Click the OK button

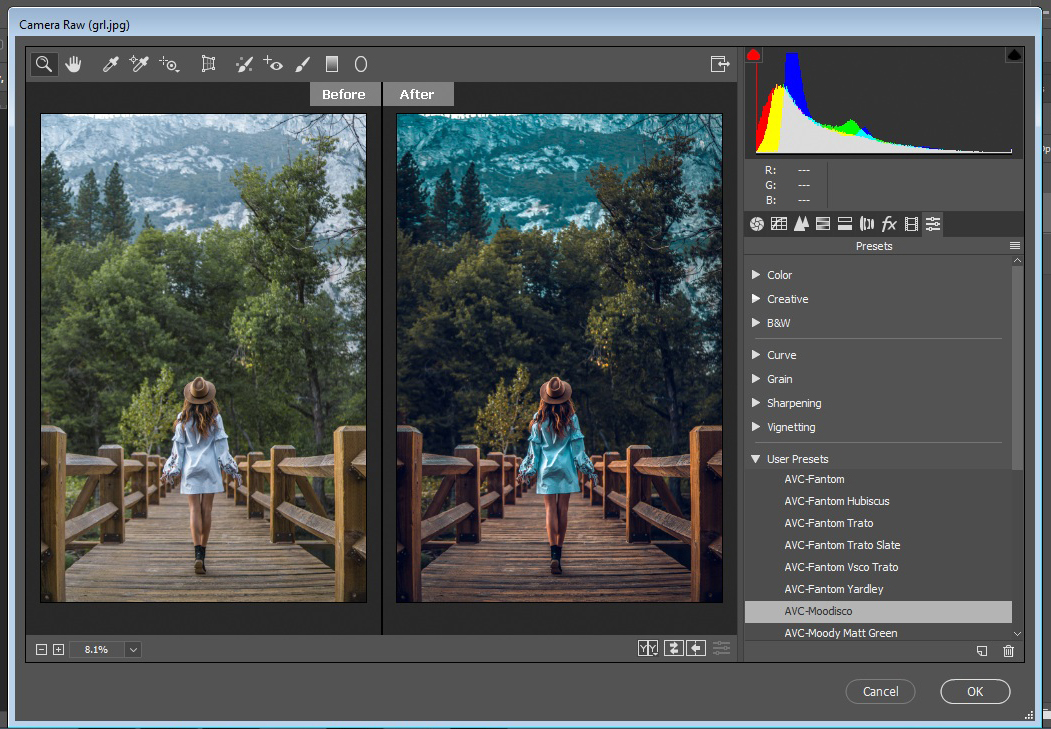pyautogui.click(x=975, y=691)
